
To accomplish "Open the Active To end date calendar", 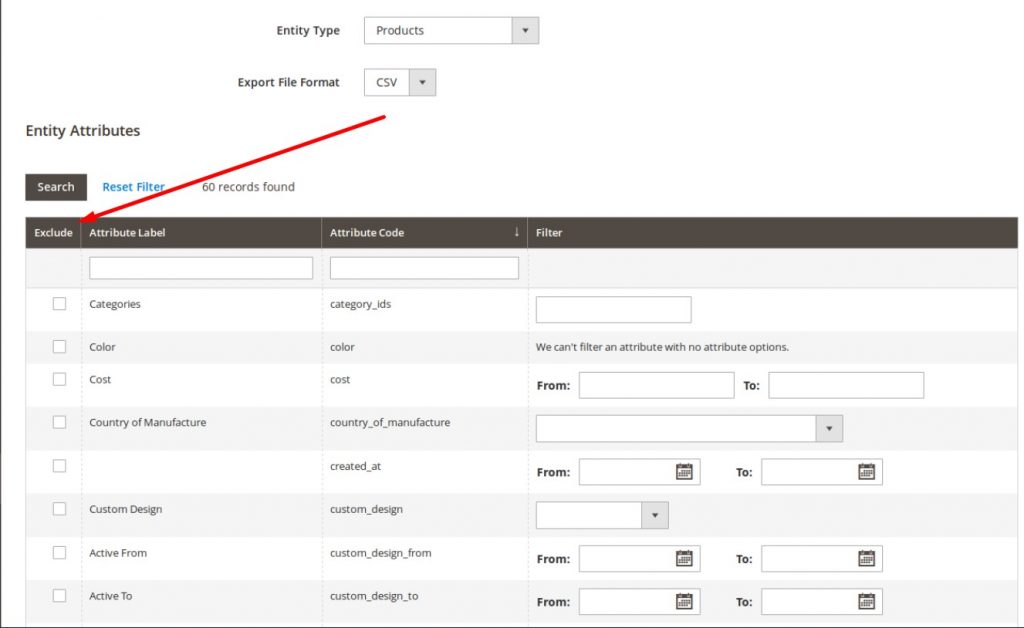I will coord(867,601).
